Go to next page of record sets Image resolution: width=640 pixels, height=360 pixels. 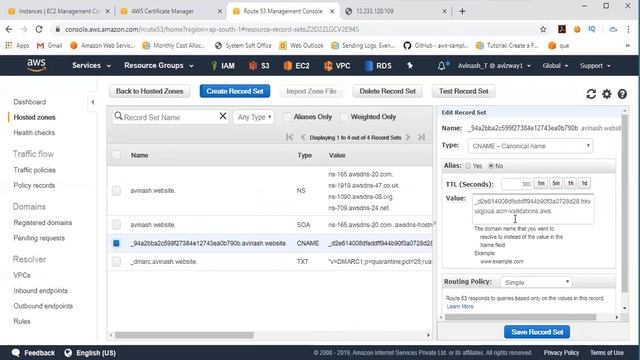coord(408,137)
